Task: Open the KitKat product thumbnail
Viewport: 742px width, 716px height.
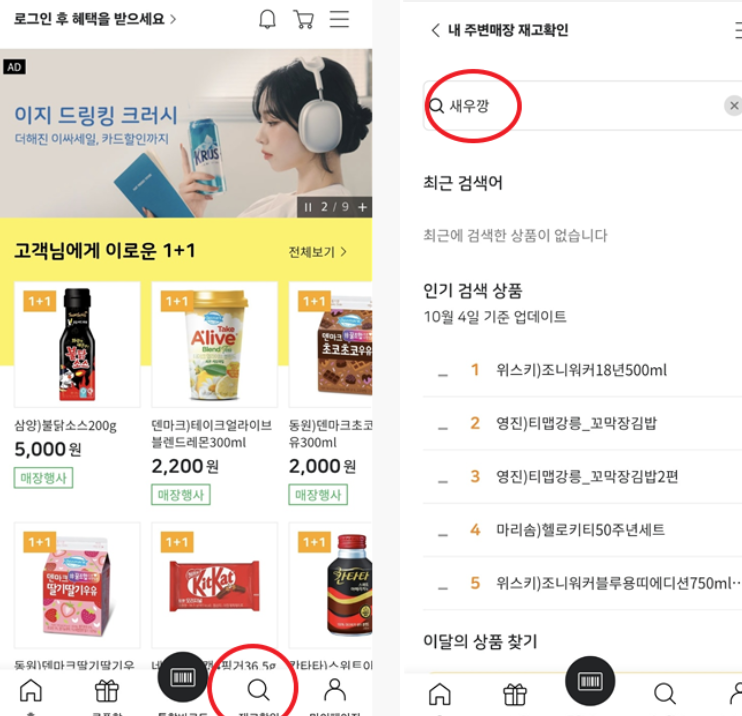Action: 214,585
